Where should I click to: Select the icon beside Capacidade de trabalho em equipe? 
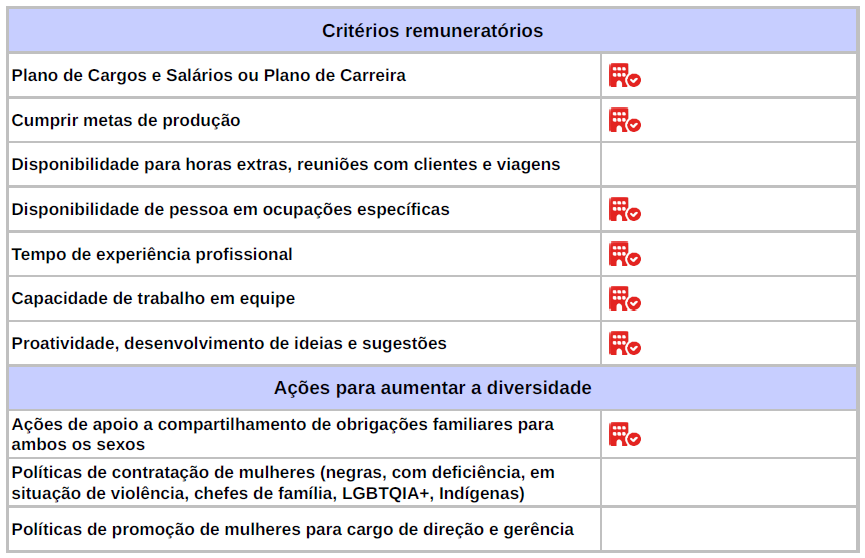pos(624,299)
